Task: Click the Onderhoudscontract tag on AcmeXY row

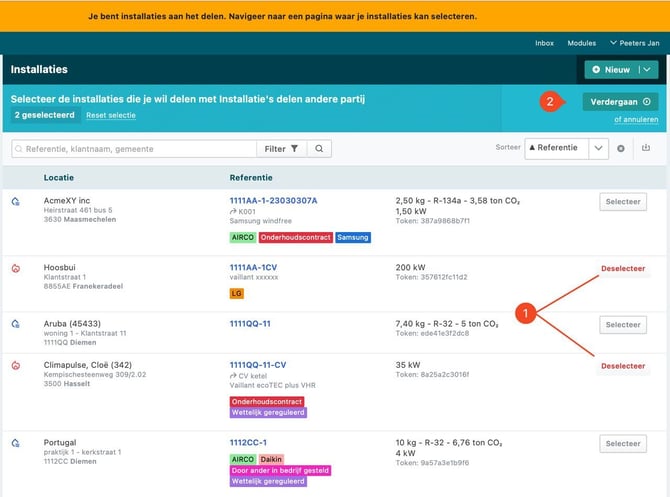Action: click(x=295, y=237)
